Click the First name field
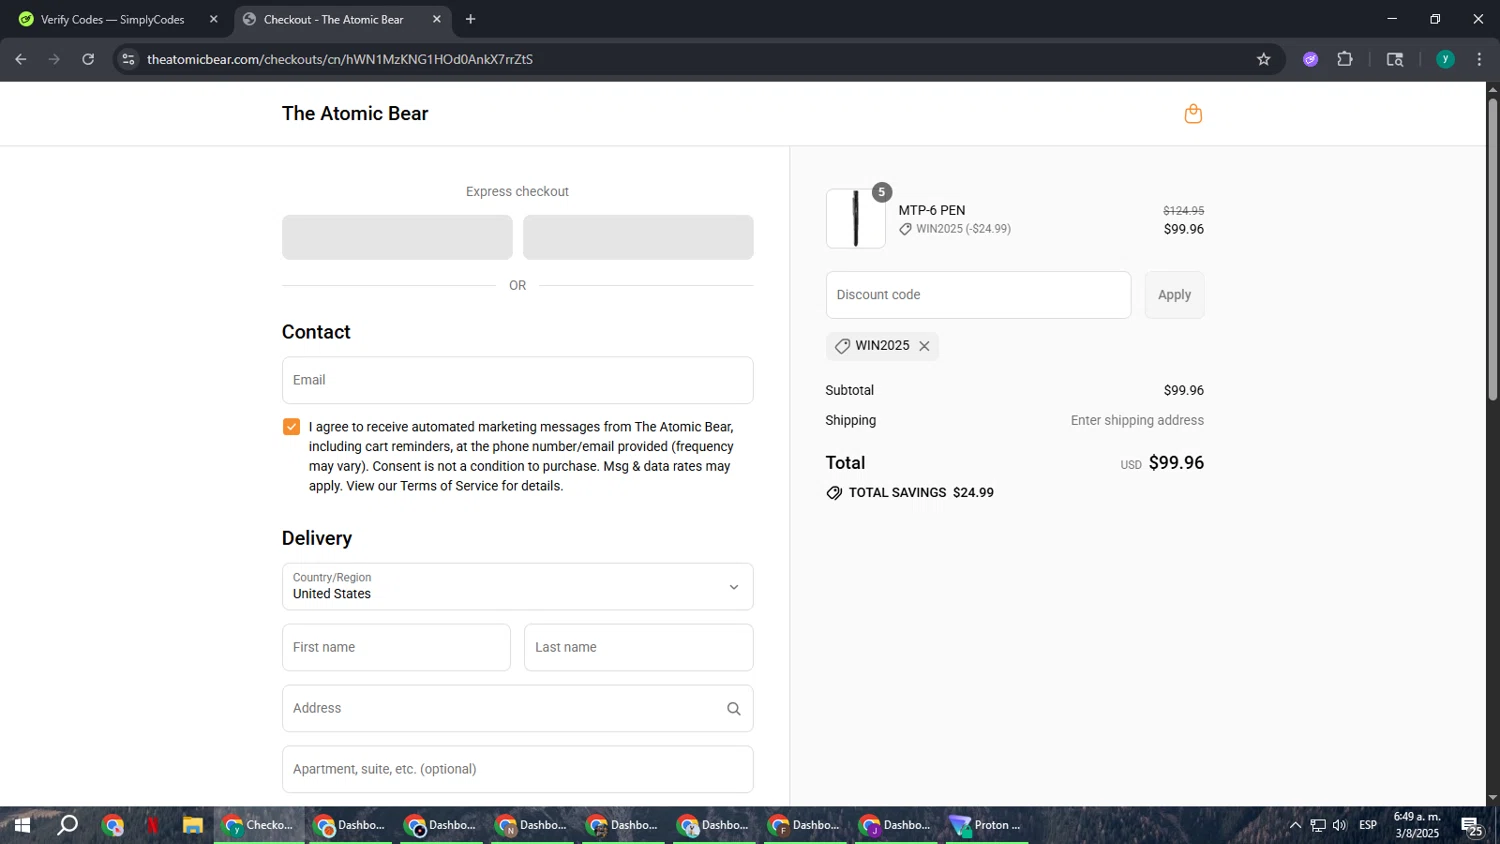The image size is (1500, 844). click(x=396, y=648)
